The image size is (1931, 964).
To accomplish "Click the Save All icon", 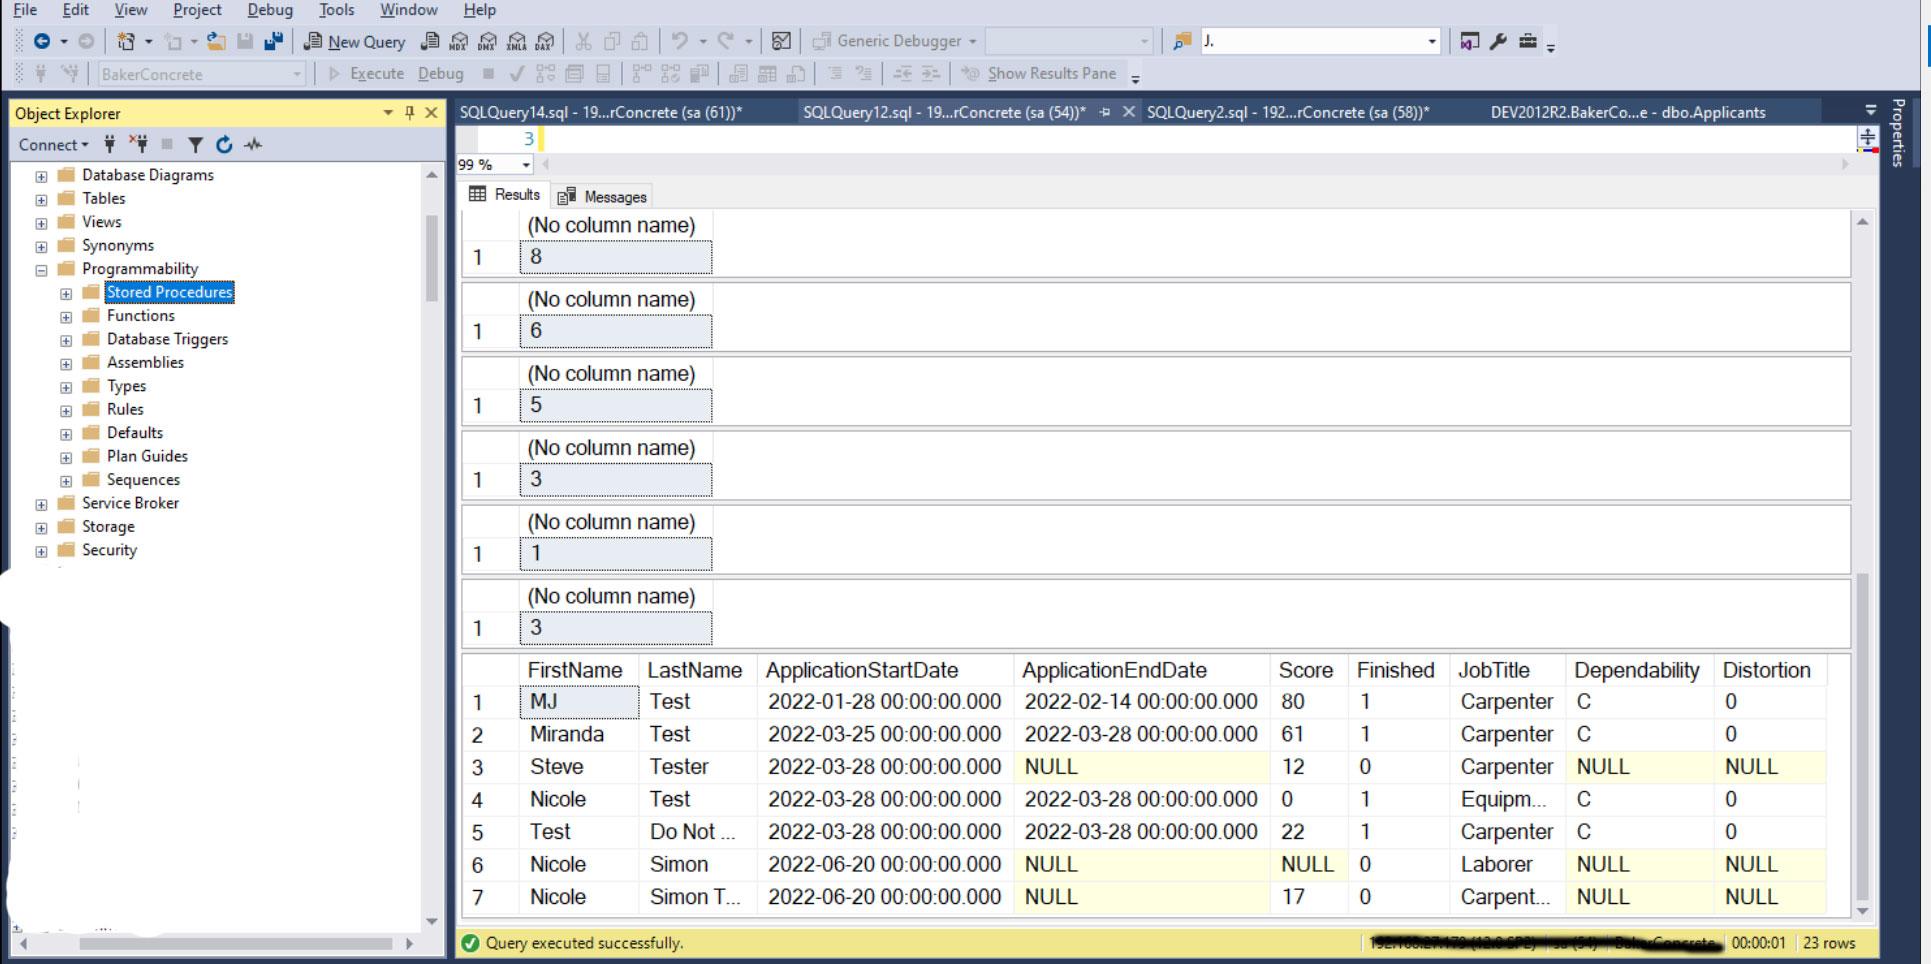I will 273,41.
